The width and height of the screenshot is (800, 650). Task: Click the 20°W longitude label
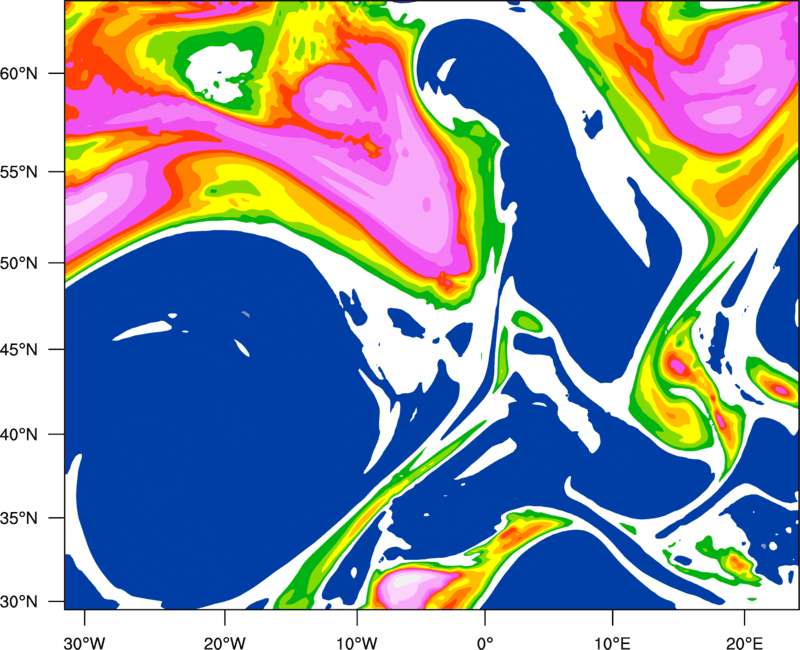(x=224, y=643)
